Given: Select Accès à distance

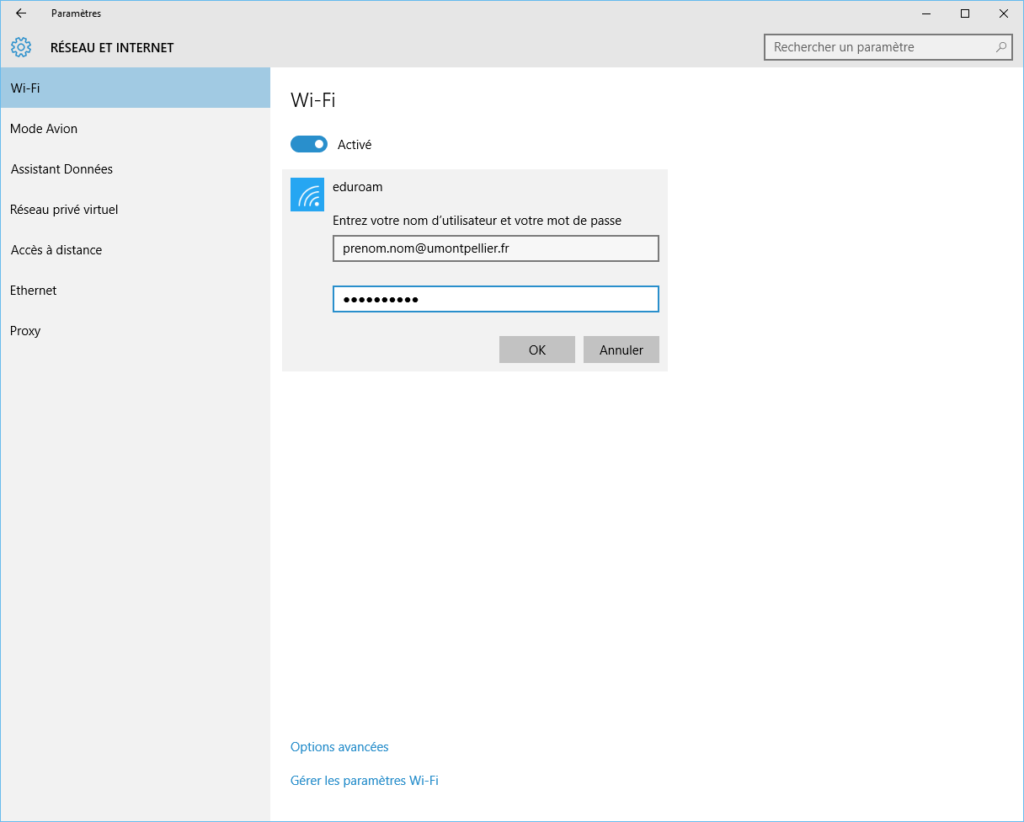Looking at the screenshot, I should coord(135,250).
